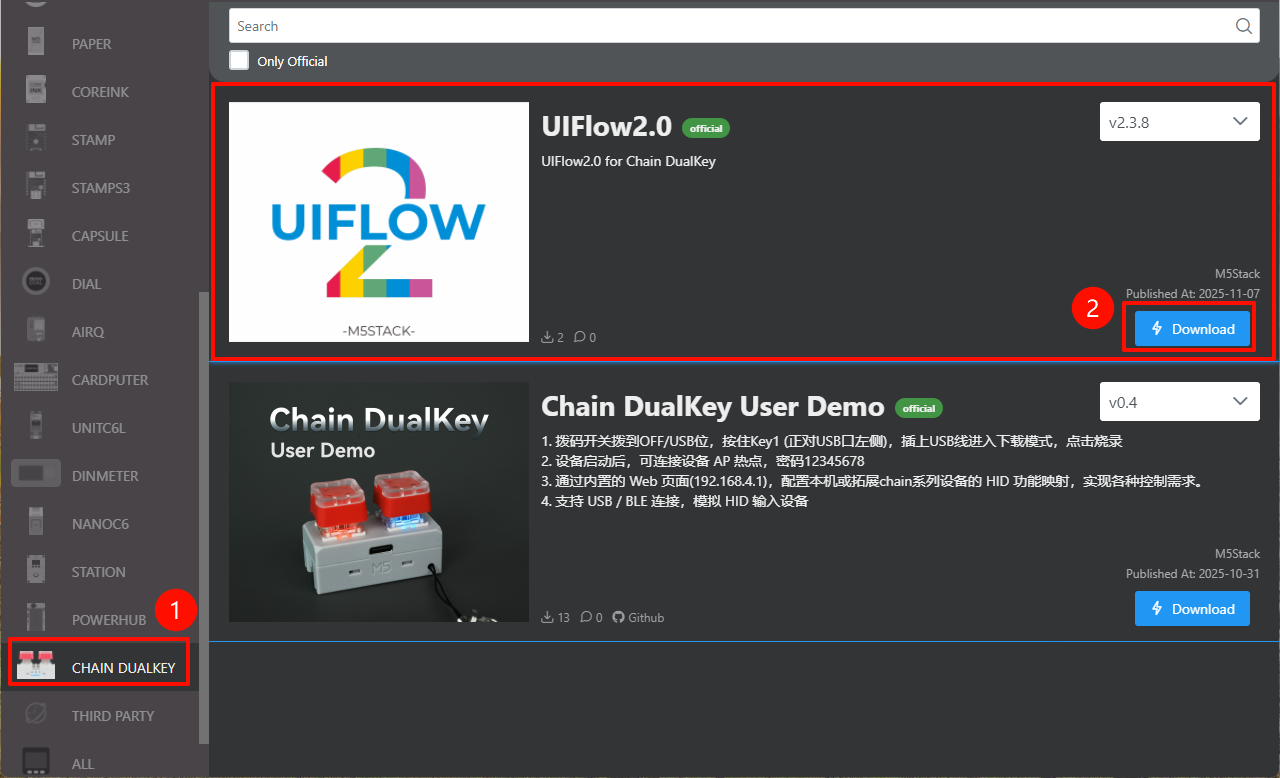Open the v0.4 version dropdown
The width and height of the screenshot is (1280, 778).
point(1179,402)
